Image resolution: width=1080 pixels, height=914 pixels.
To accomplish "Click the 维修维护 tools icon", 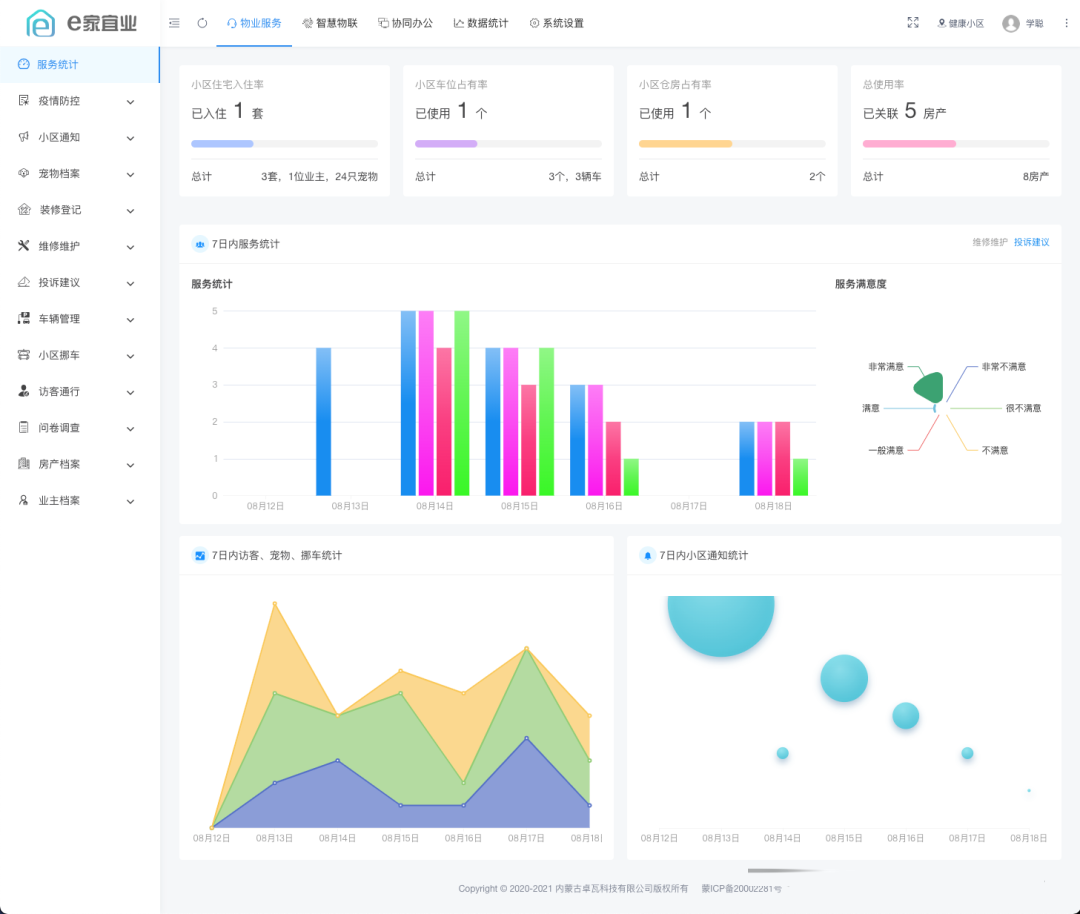I will pos(23,246).
